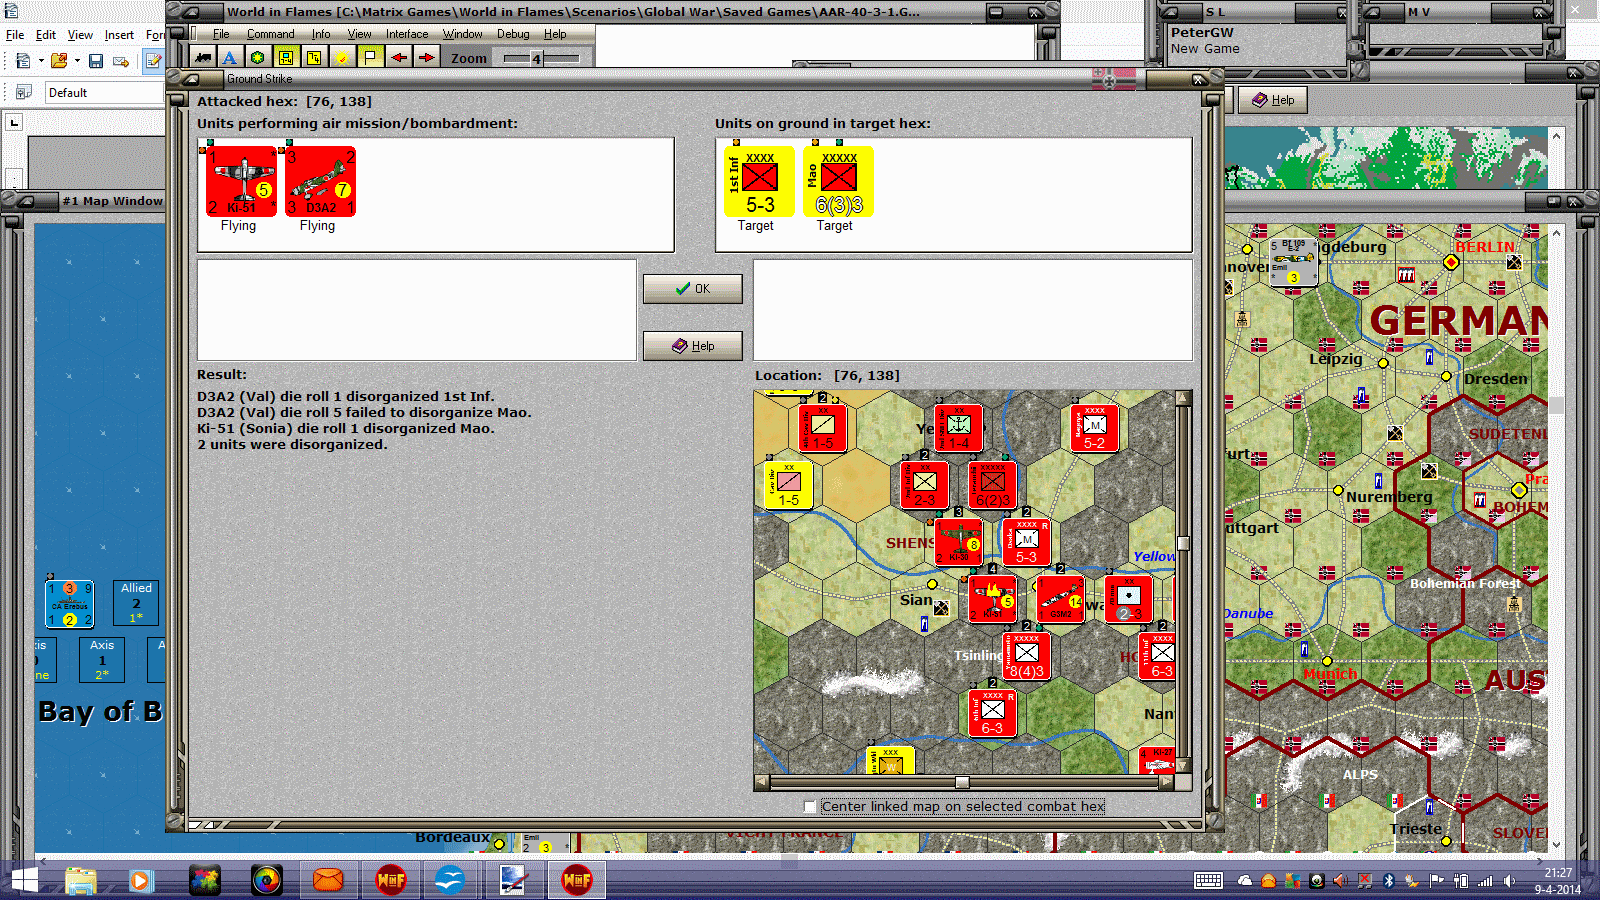Click the clock showing 21:27
Screen dimensions: 1600x900
(x=1558, y=873)
